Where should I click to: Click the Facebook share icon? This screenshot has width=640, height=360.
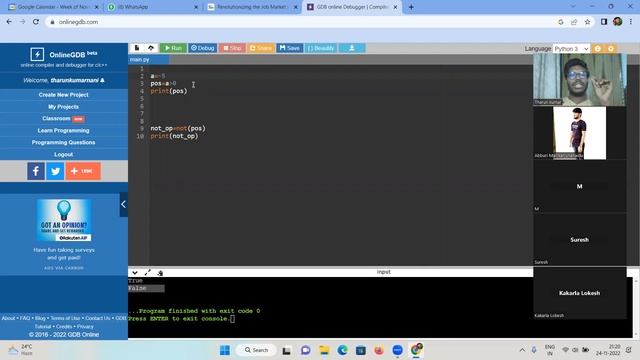click(x=36, y=171)
